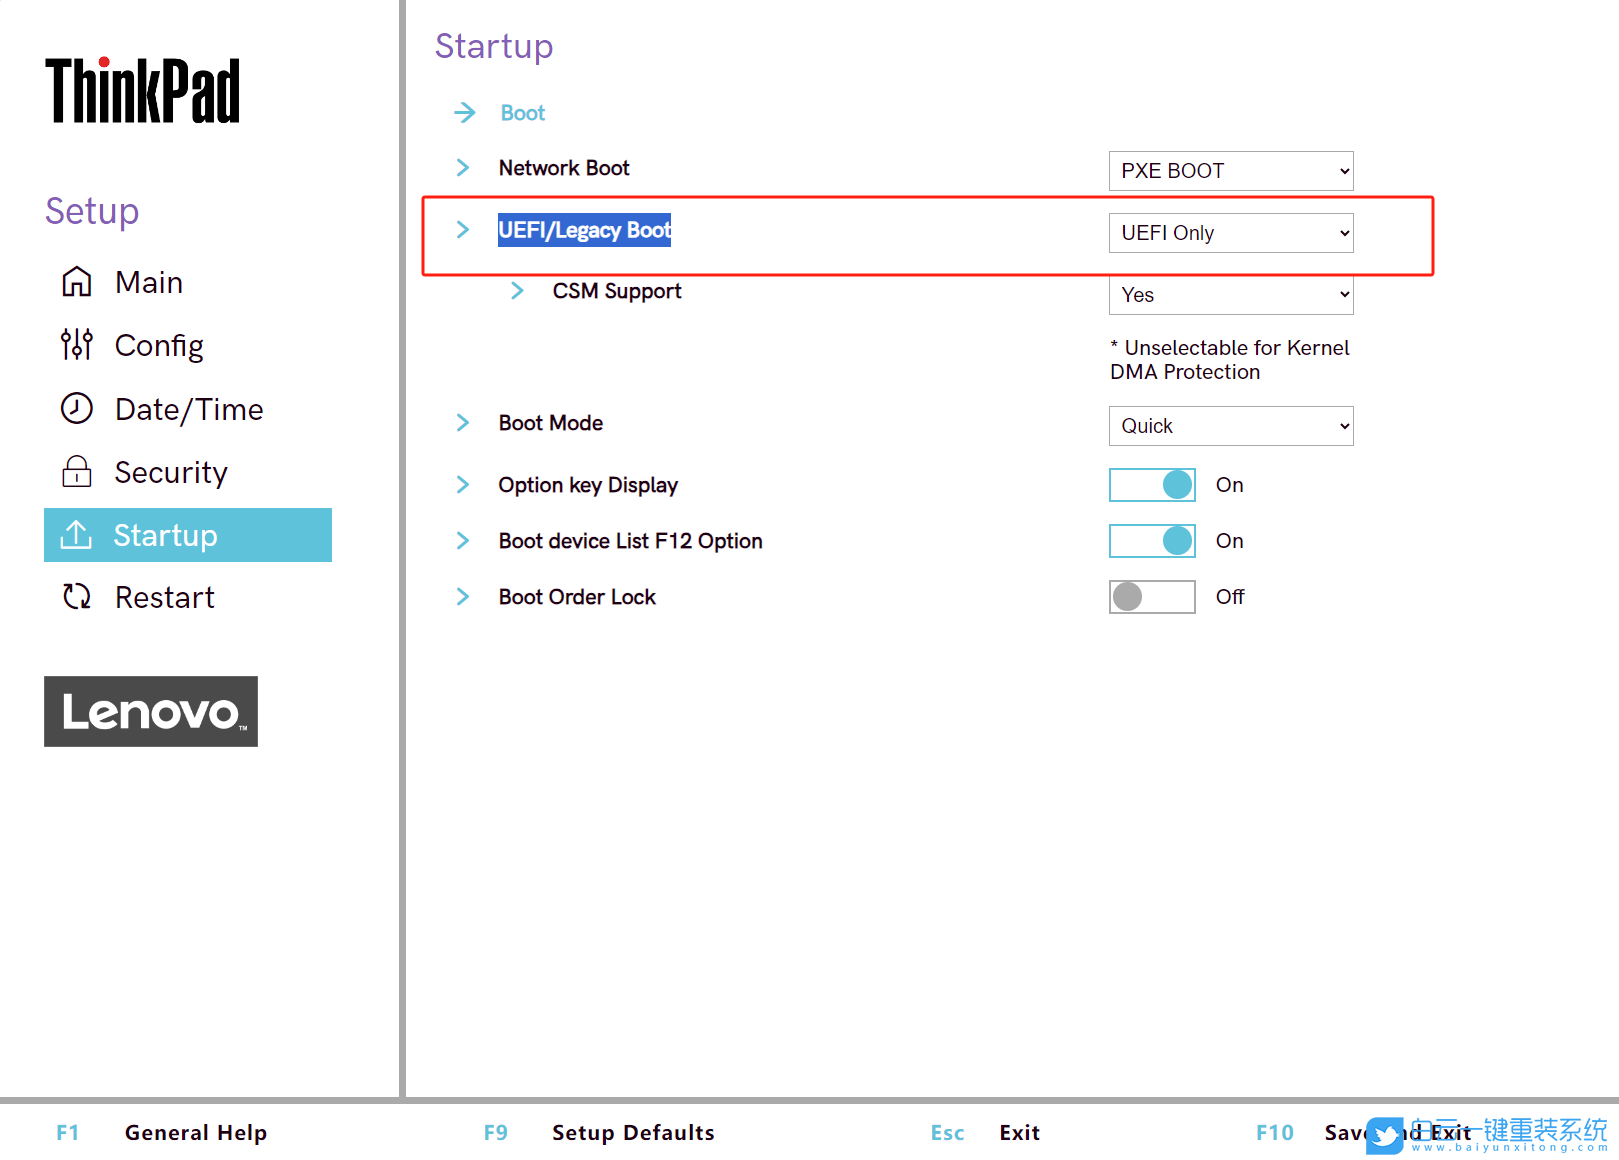This screenshot has height=1160, width=1619.
Task: Click the Startup upload icon
Action: click(x=77, y=535)
